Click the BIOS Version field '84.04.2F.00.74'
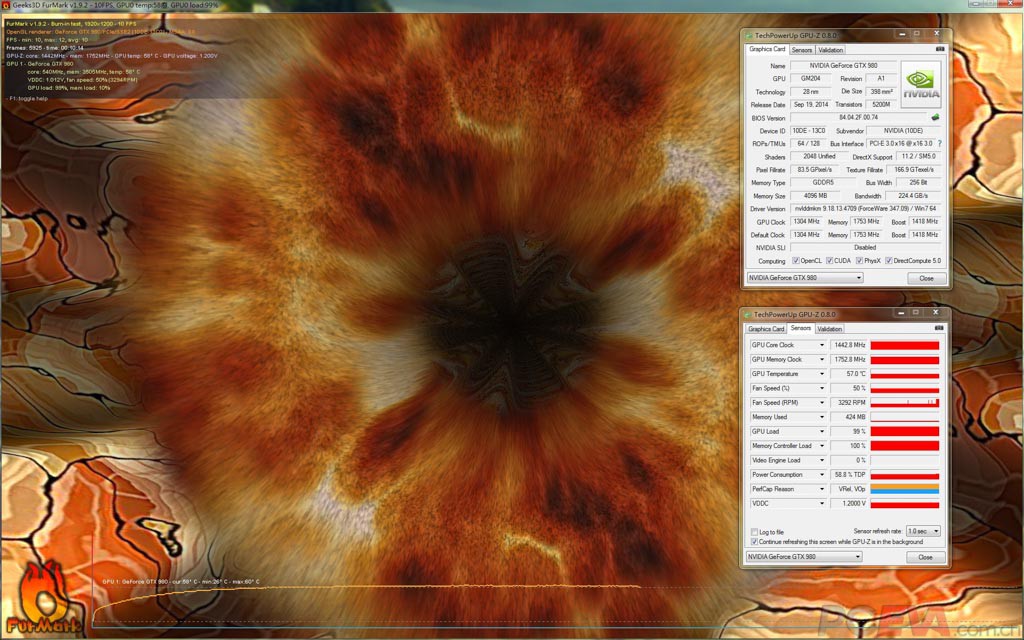1024x640 pixels. pos(858,118)
